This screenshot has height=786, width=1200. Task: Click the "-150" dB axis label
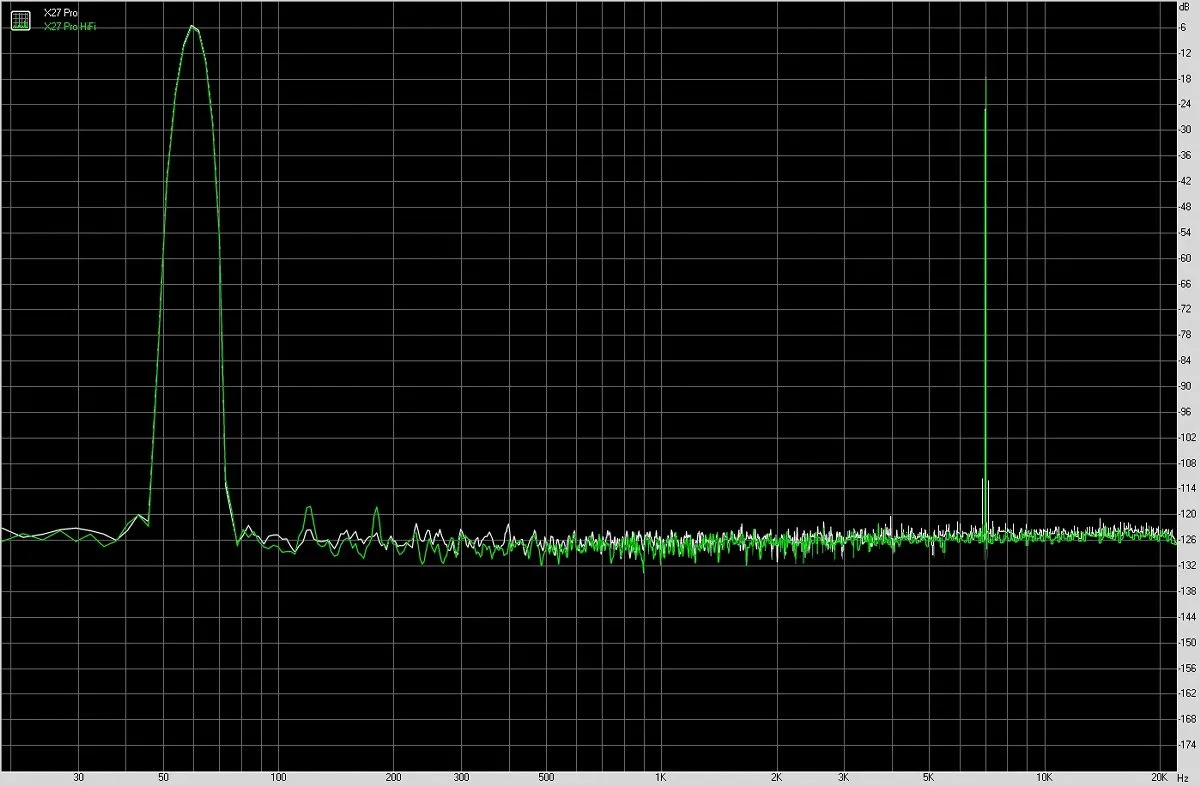pyautogui.click(x=1186, y=642)
